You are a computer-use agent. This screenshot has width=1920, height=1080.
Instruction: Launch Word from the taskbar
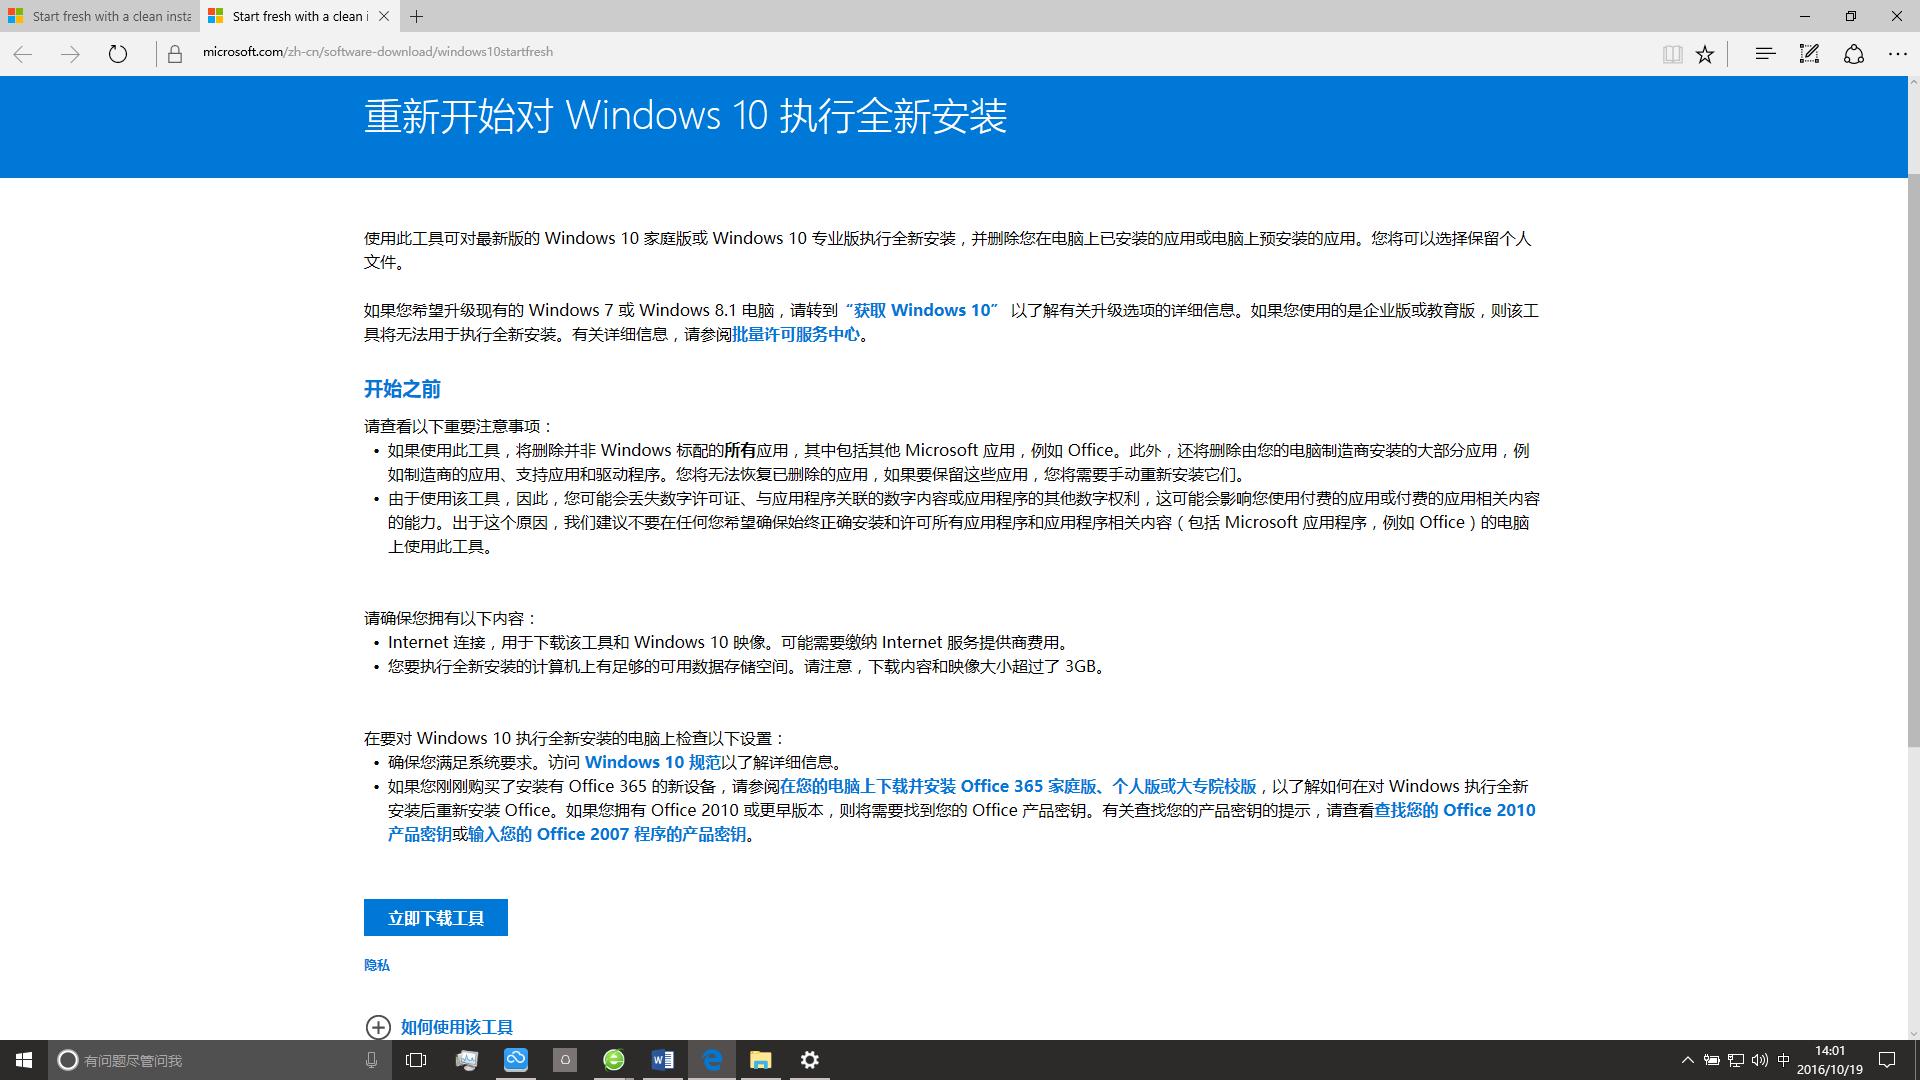663,1060
